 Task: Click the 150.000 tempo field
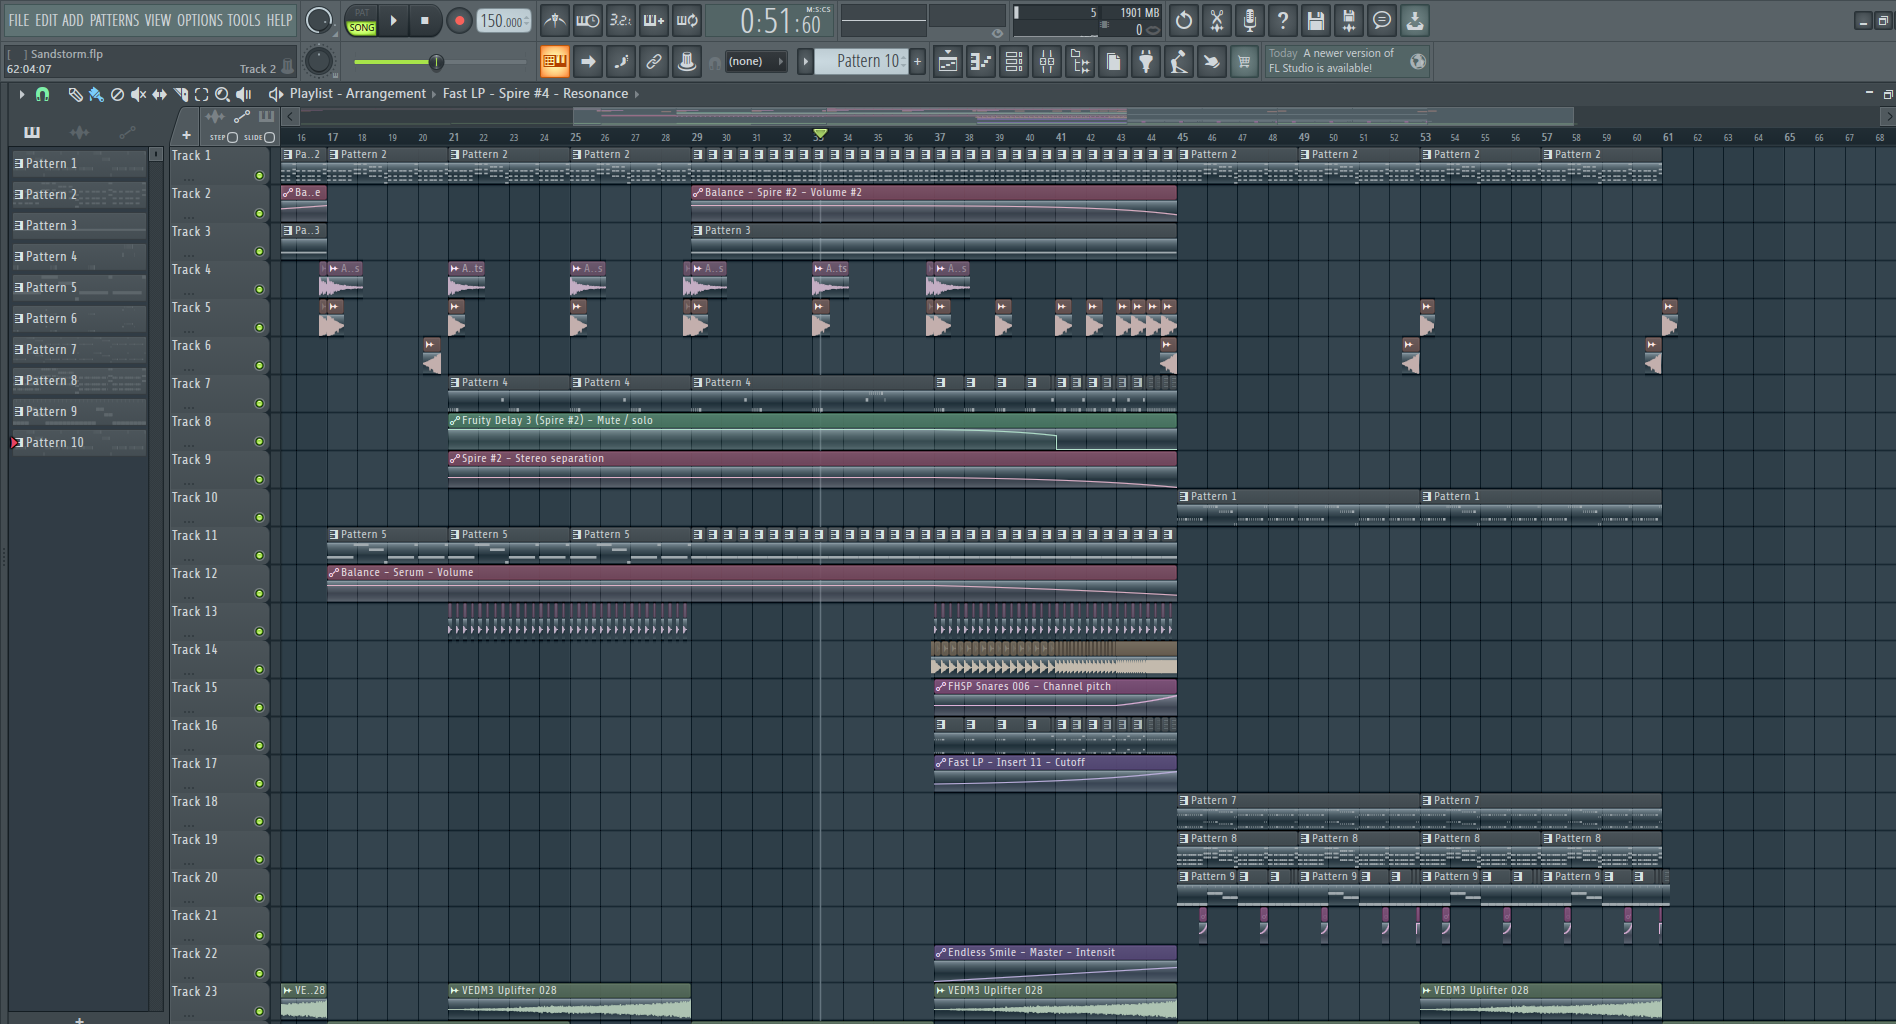click(x=503, y=21)
